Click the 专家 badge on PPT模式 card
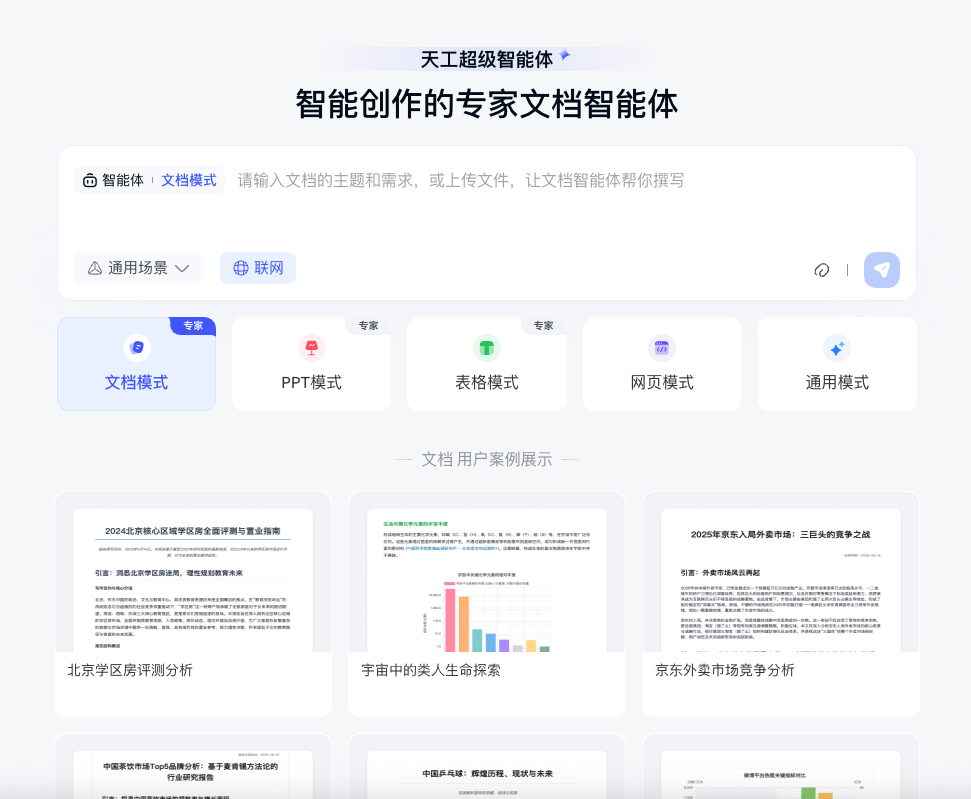971x799 pixels. [x=368, y=326]
